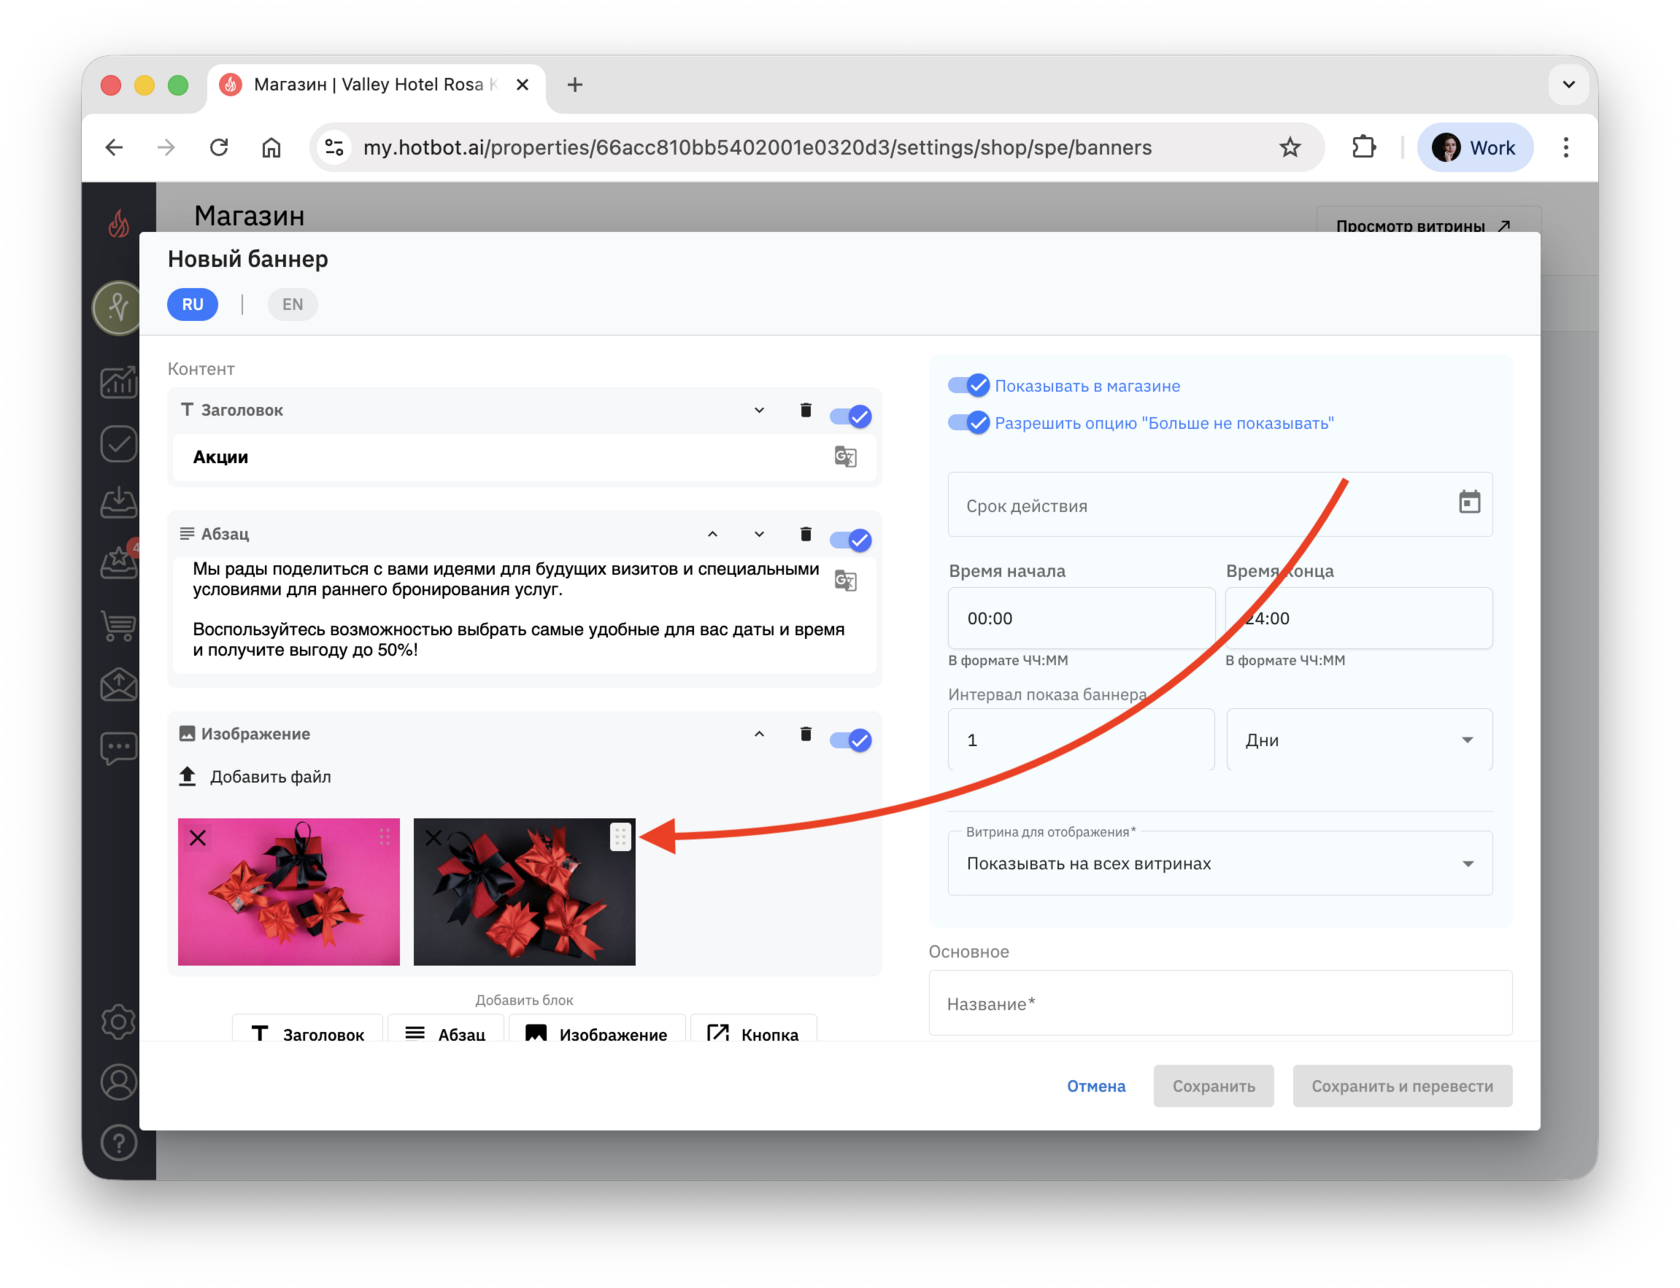Move the Абзац block up with chevron
The image size is (1680, 1288).
713,534
